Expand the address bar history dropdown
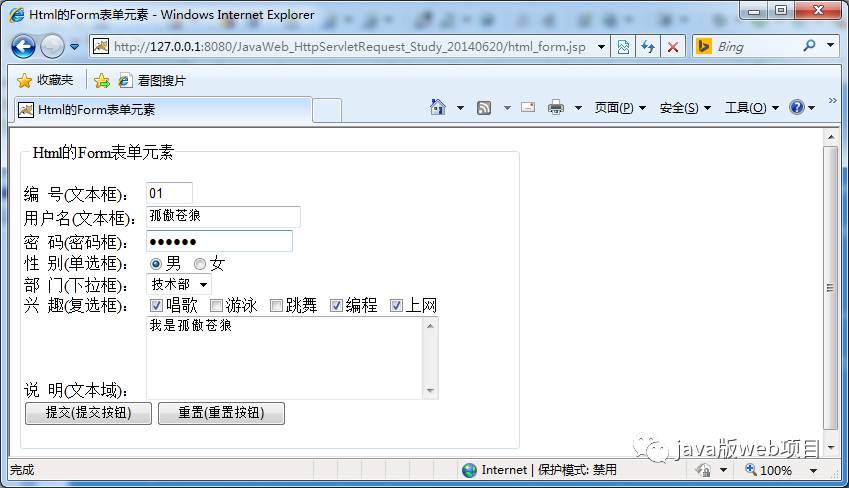Image resolution: width=849 pixels, height=488 pixels. point(601,47)
